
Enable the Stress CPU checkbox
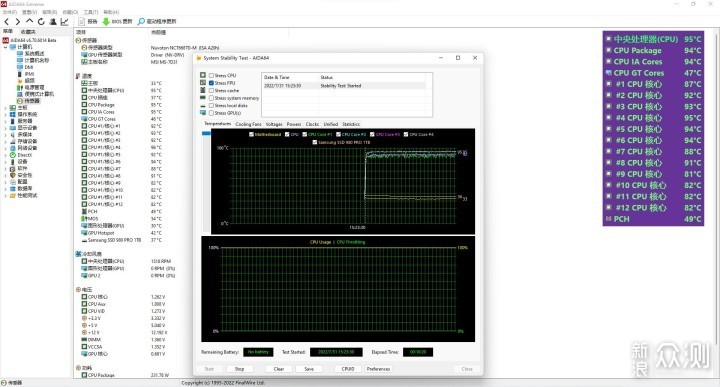(x=211, y=75)
